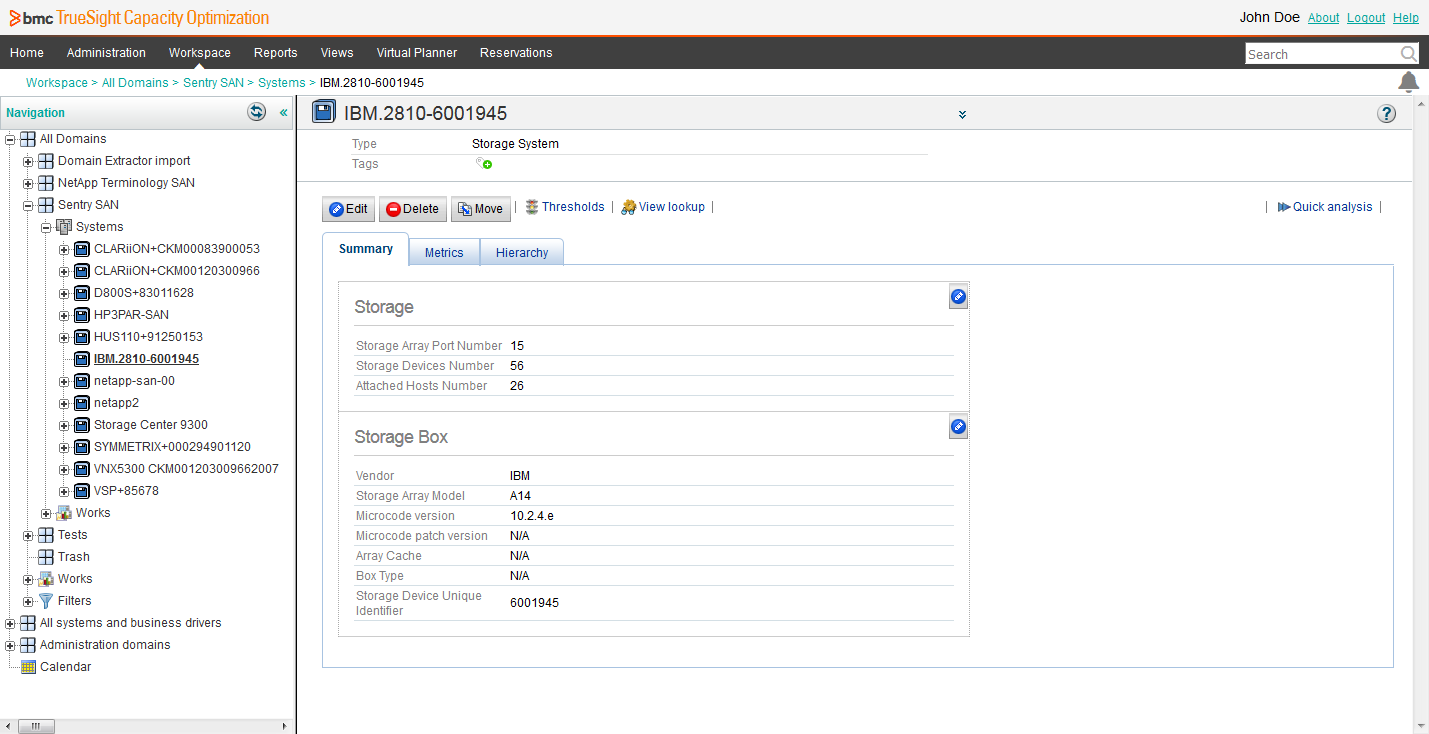
Task: Click the Edit button
Action: (348, 209)
